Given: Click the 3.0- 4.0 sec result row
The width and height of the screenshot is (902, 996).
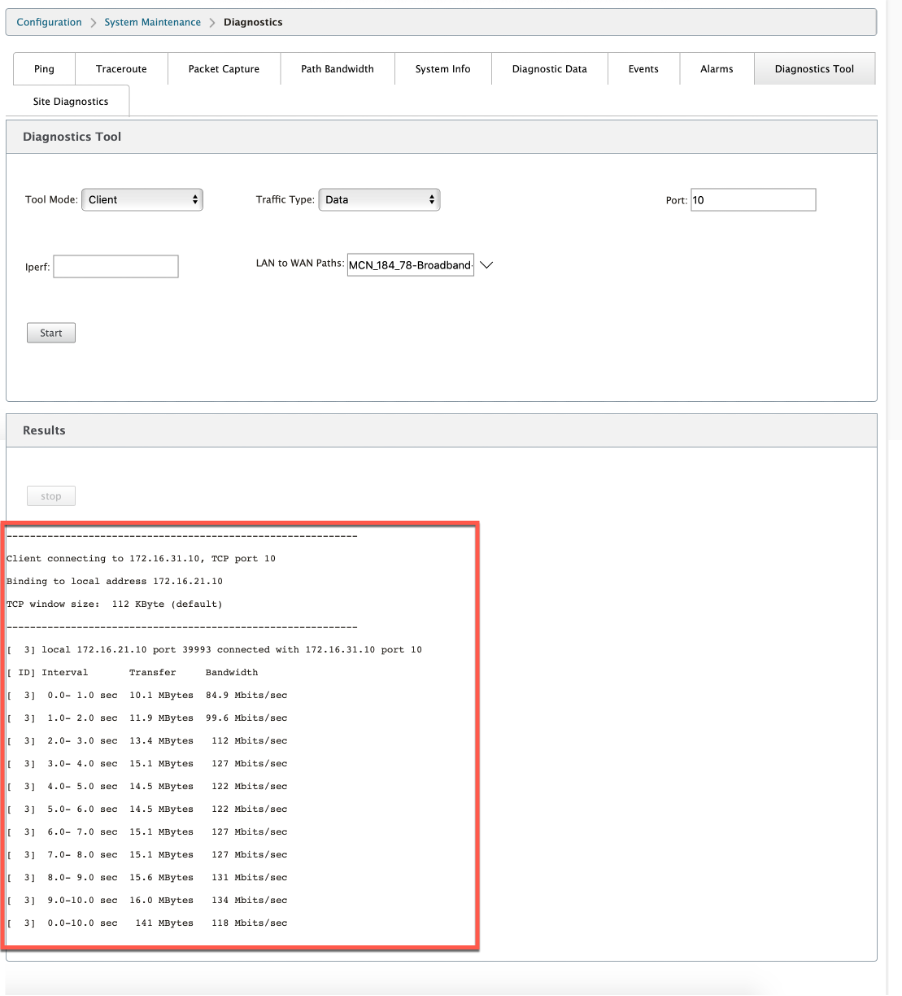Looking at the screenshot, I should pyautogui.click(x=147, y=764).
